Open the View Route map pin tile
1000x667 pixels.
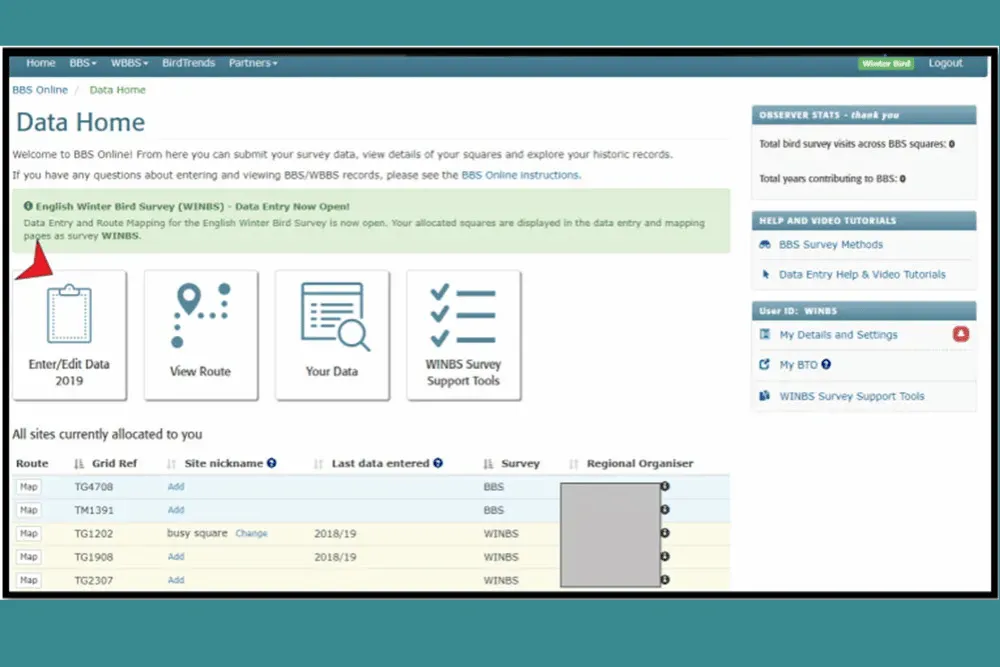click(x=200, y=334)
